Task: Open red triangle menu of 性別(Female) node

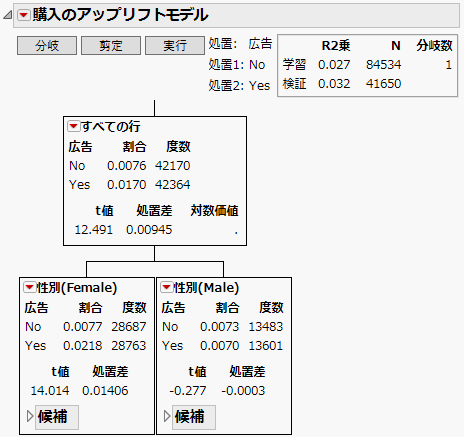Action: click(x=30, y=287)
